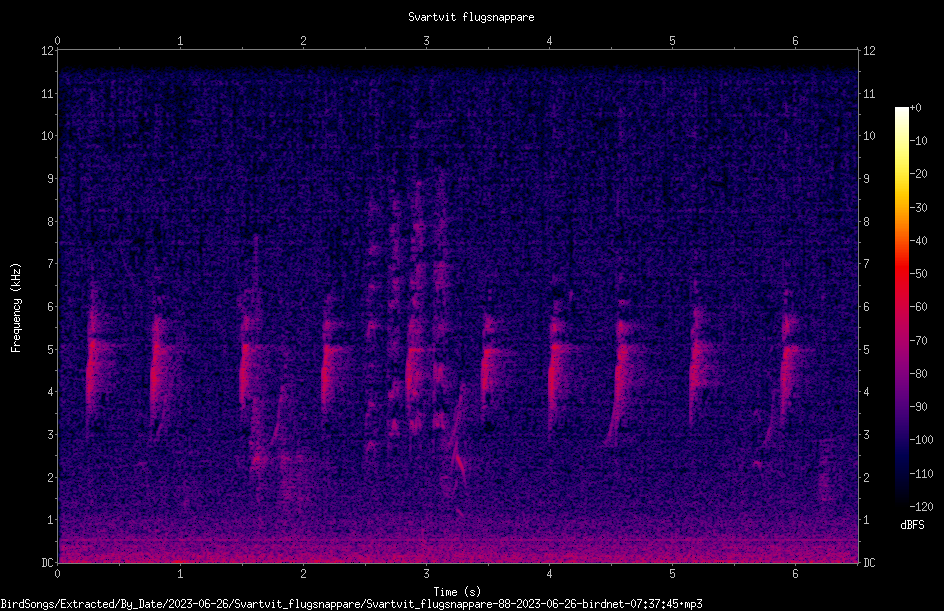Click the '-90' colorbar tick label
The image size is (944, 611).
tap(918, 407)
